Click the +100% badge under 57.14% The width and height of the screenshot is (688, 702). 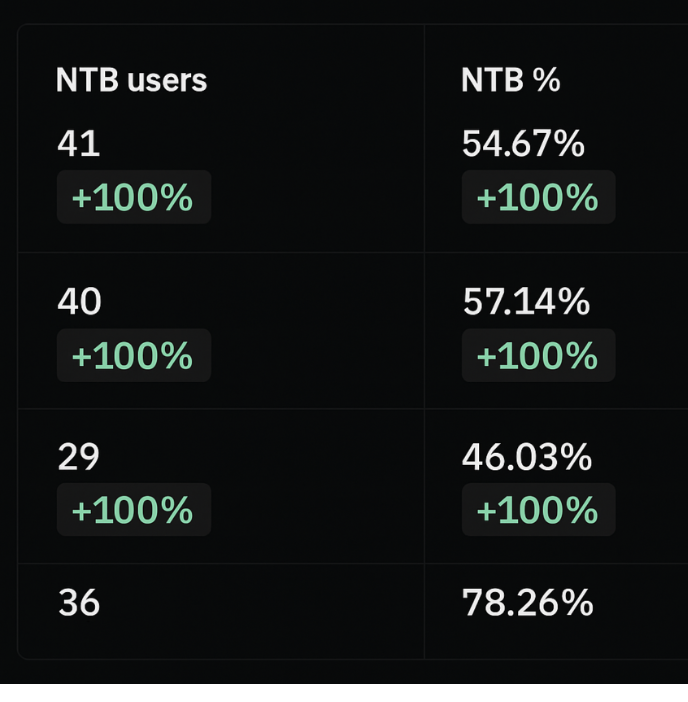(538, 355)
